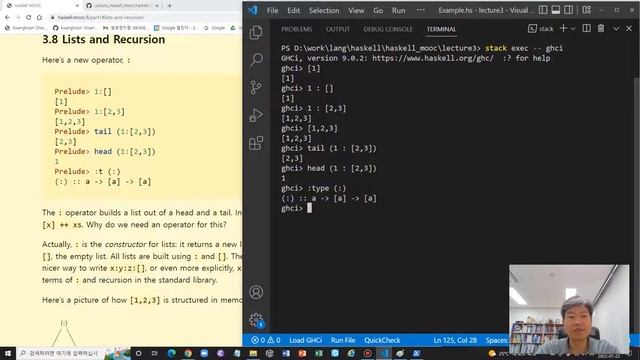Click in the terminal at the ghci prompt
The height and width of the screenshot is (360, 640).
(x=309, y=208)
